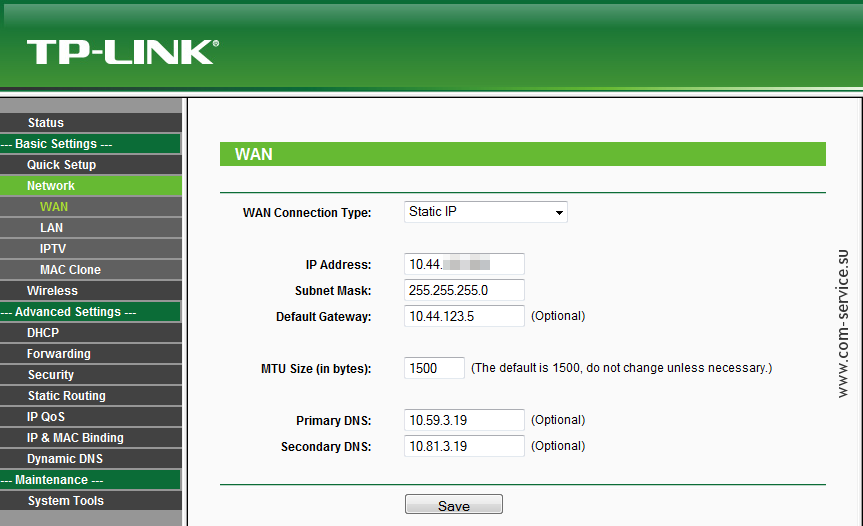Click the Primary DNS label
The image size is (863, 526).
(x=334, y=421)
